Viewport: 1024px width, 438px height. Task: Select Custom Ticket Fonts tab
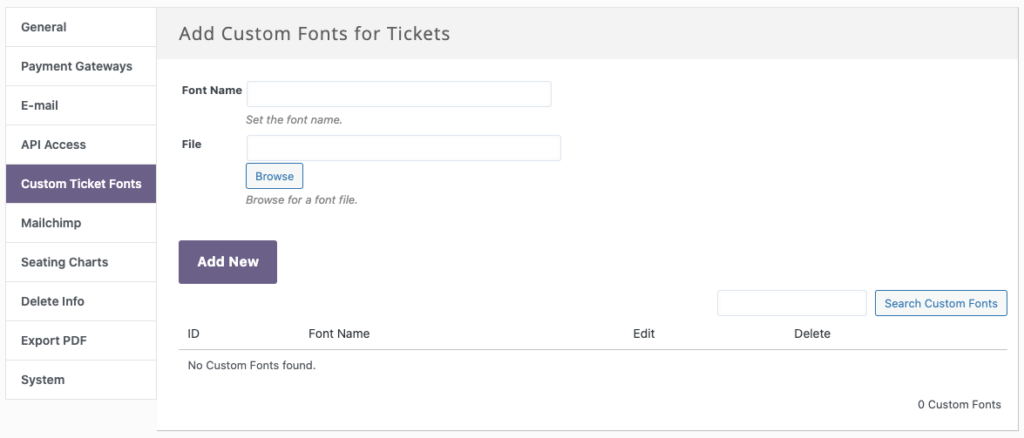point(81,184)
